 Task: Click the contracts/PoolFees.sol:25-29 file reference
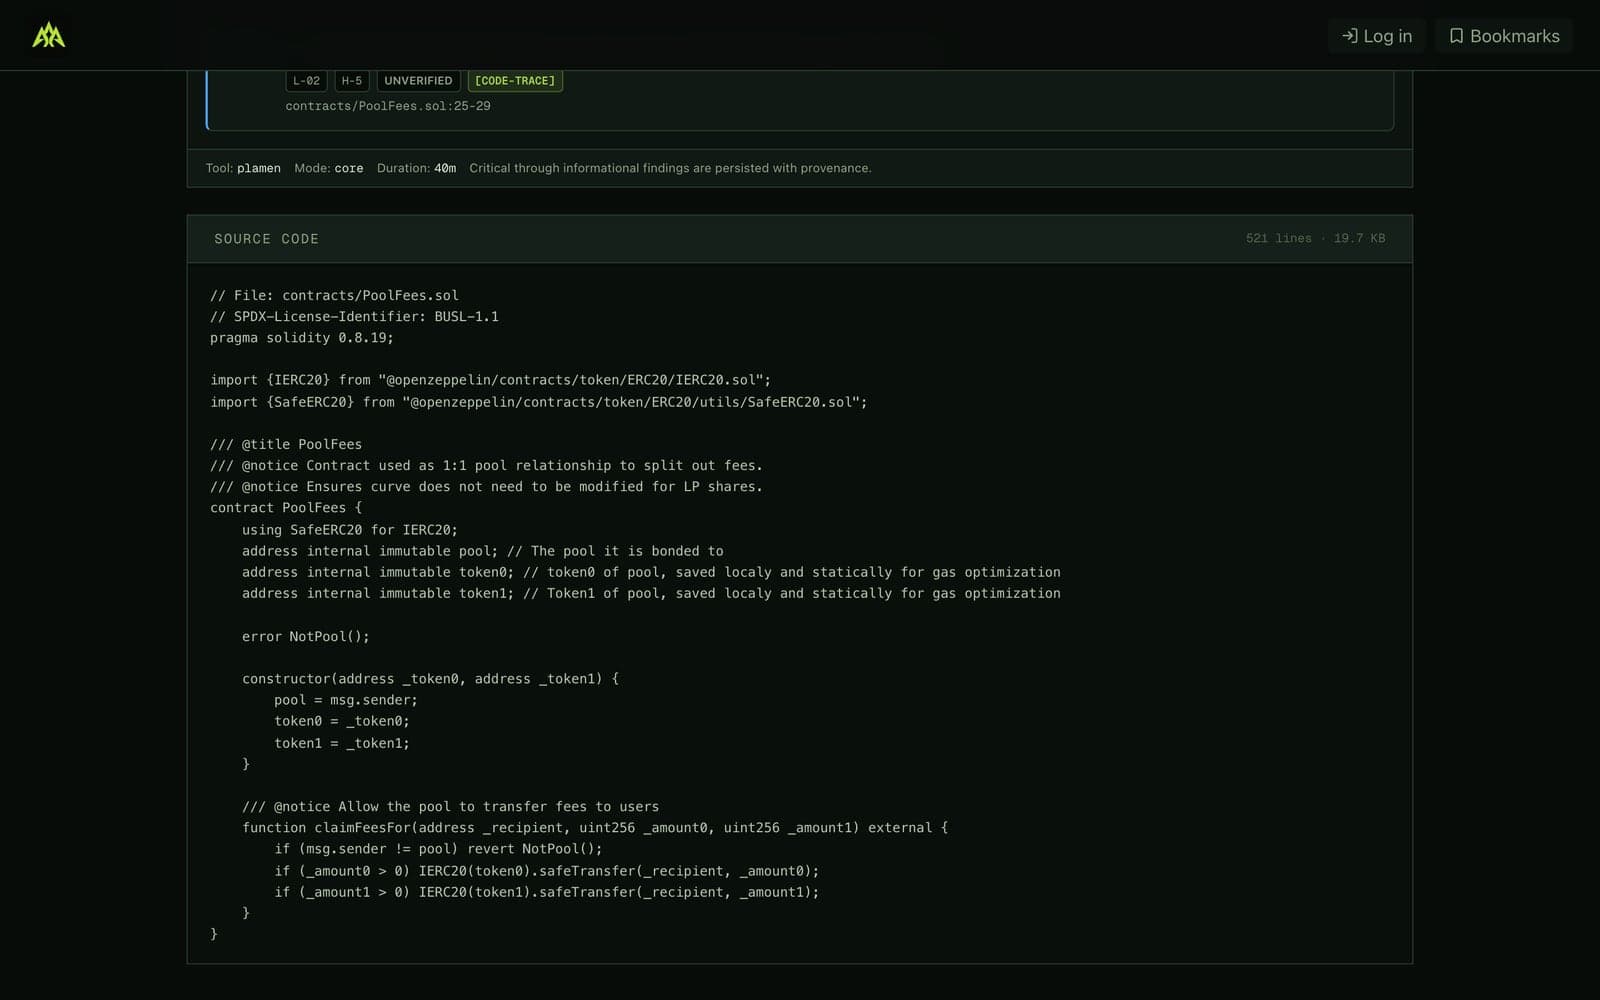388,106
